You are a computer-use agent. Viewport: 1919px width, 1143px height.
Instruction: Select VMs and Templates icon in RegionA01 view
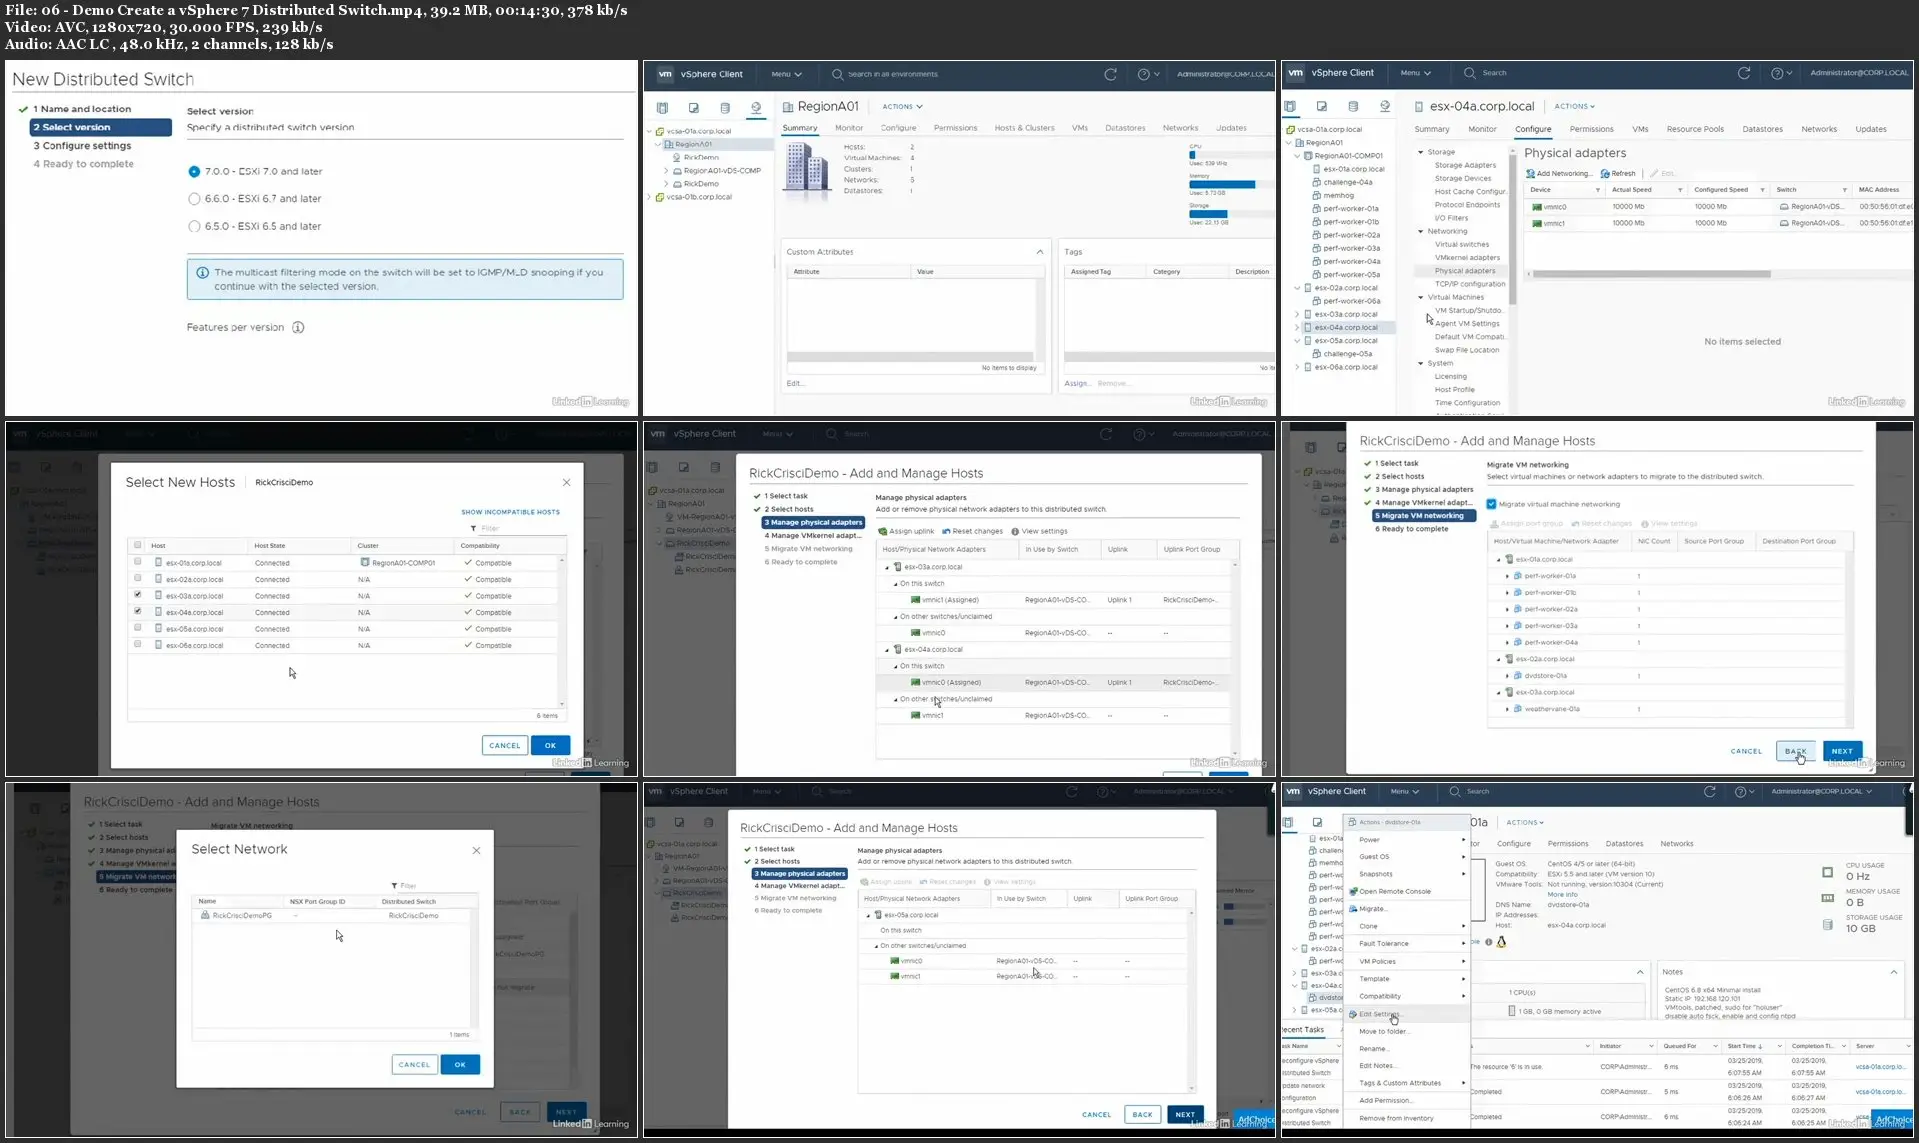pos(693,107)
